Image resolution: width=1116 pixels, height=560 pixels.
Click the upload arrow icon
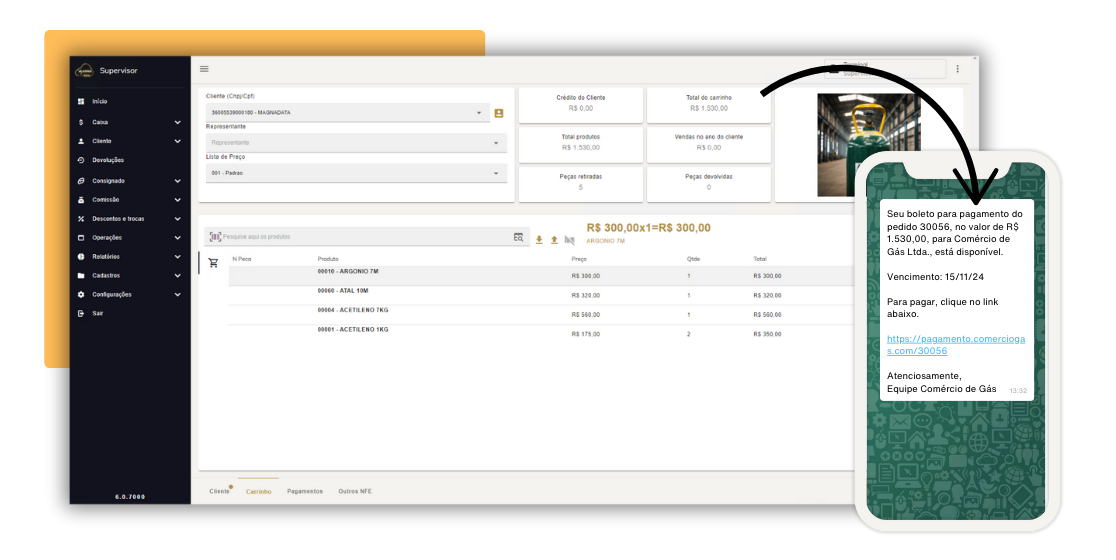(554, 240)
